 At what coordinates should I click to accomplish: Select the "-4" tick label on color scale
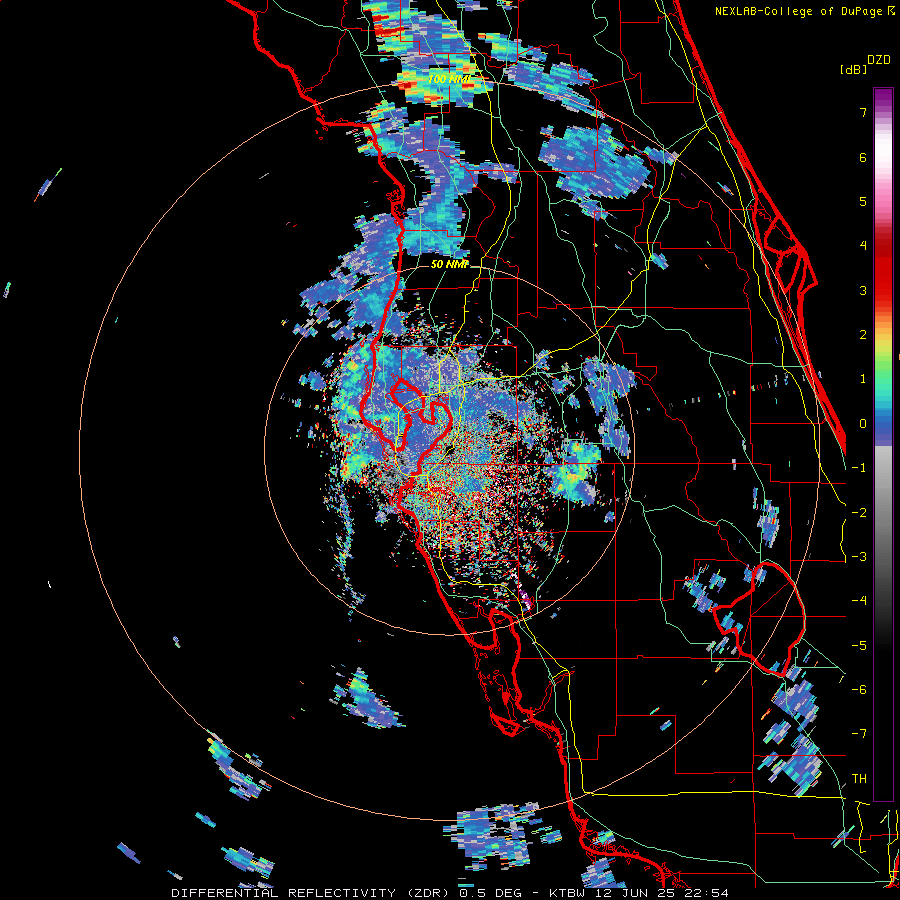[859, 601]
